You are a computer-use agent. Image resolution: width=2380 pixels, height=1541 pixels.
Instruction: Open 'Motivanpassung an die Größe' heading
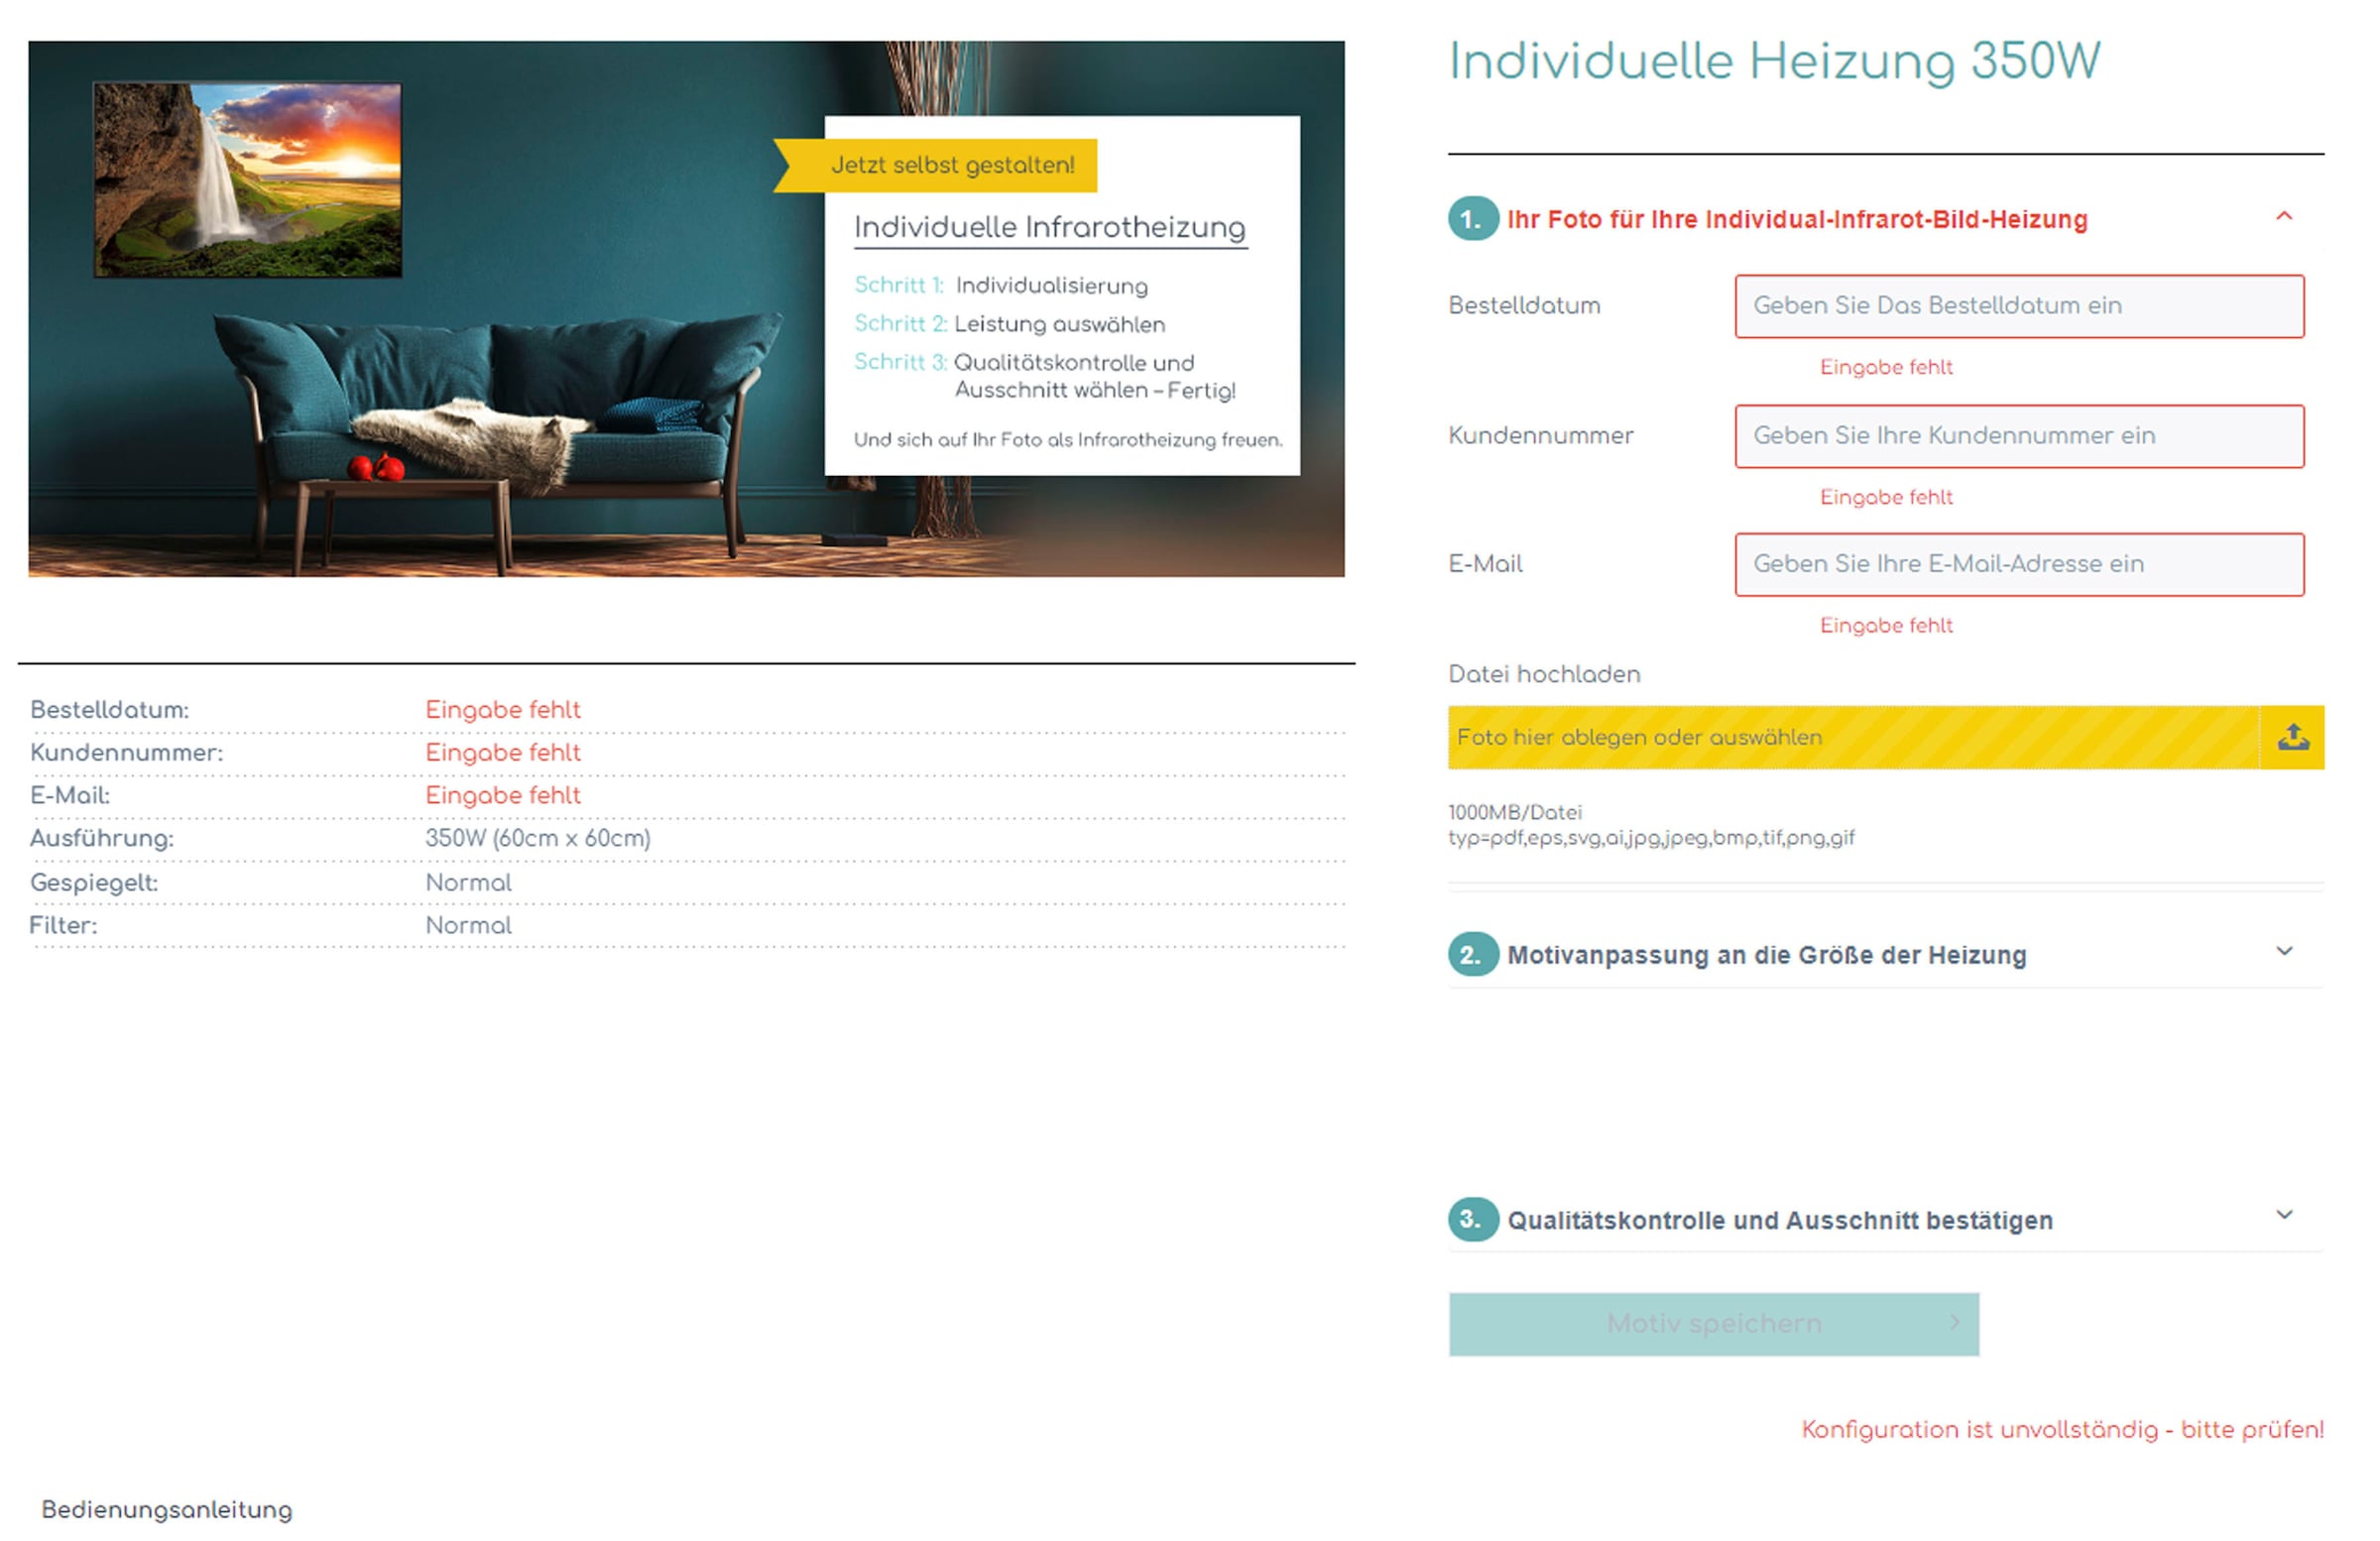pyautogui.click(x=1766, y=955)
